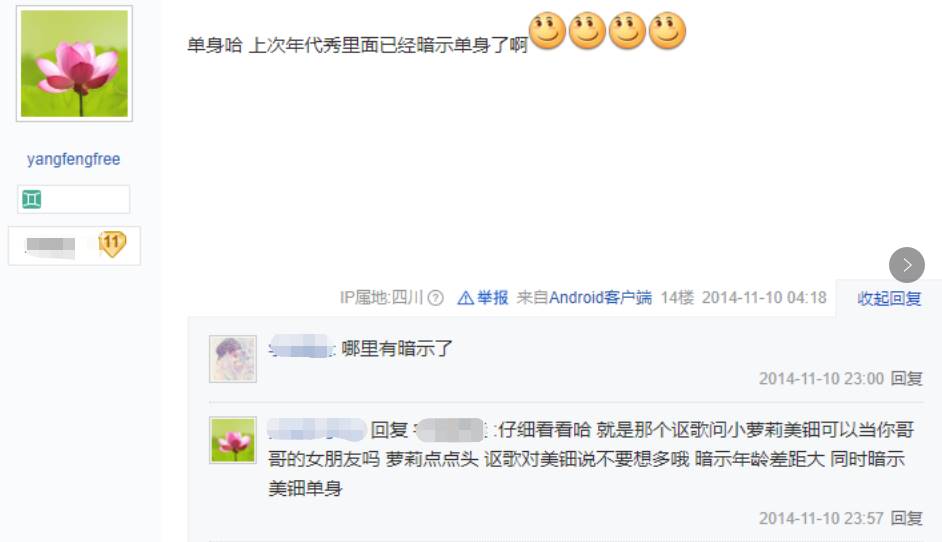Click the IP location help question icon
The image size is (942, 542).
[x=436, y=298]
